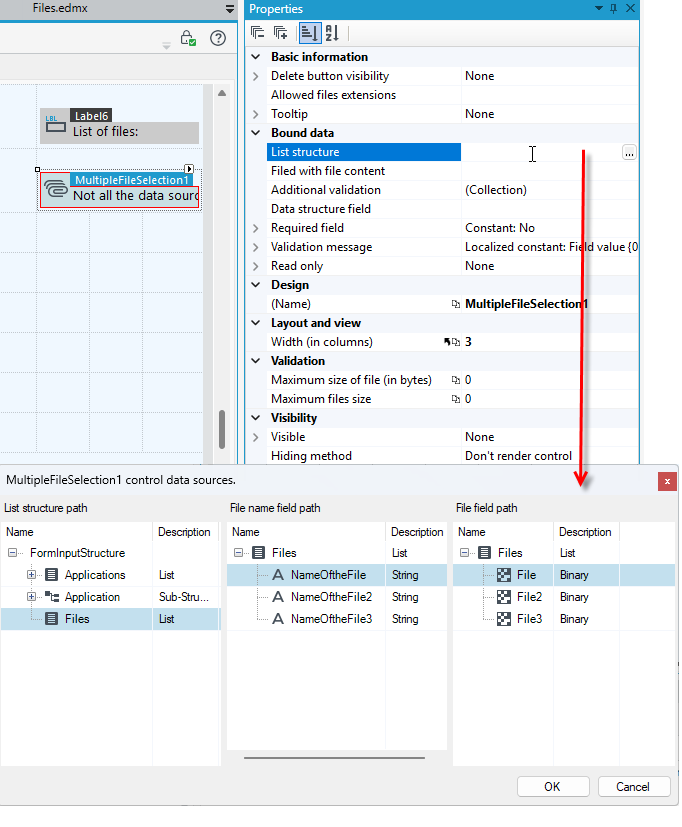This screenshot has height=827, width=682.
Task: Click Description header in File name field path
Action: point(417,532)
